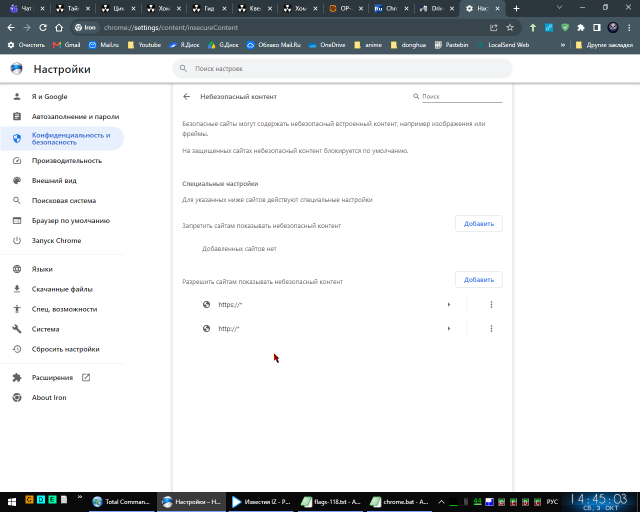Expand site details for https://*
This screenshot has width=640, height=512.
[x=449, y=305]
